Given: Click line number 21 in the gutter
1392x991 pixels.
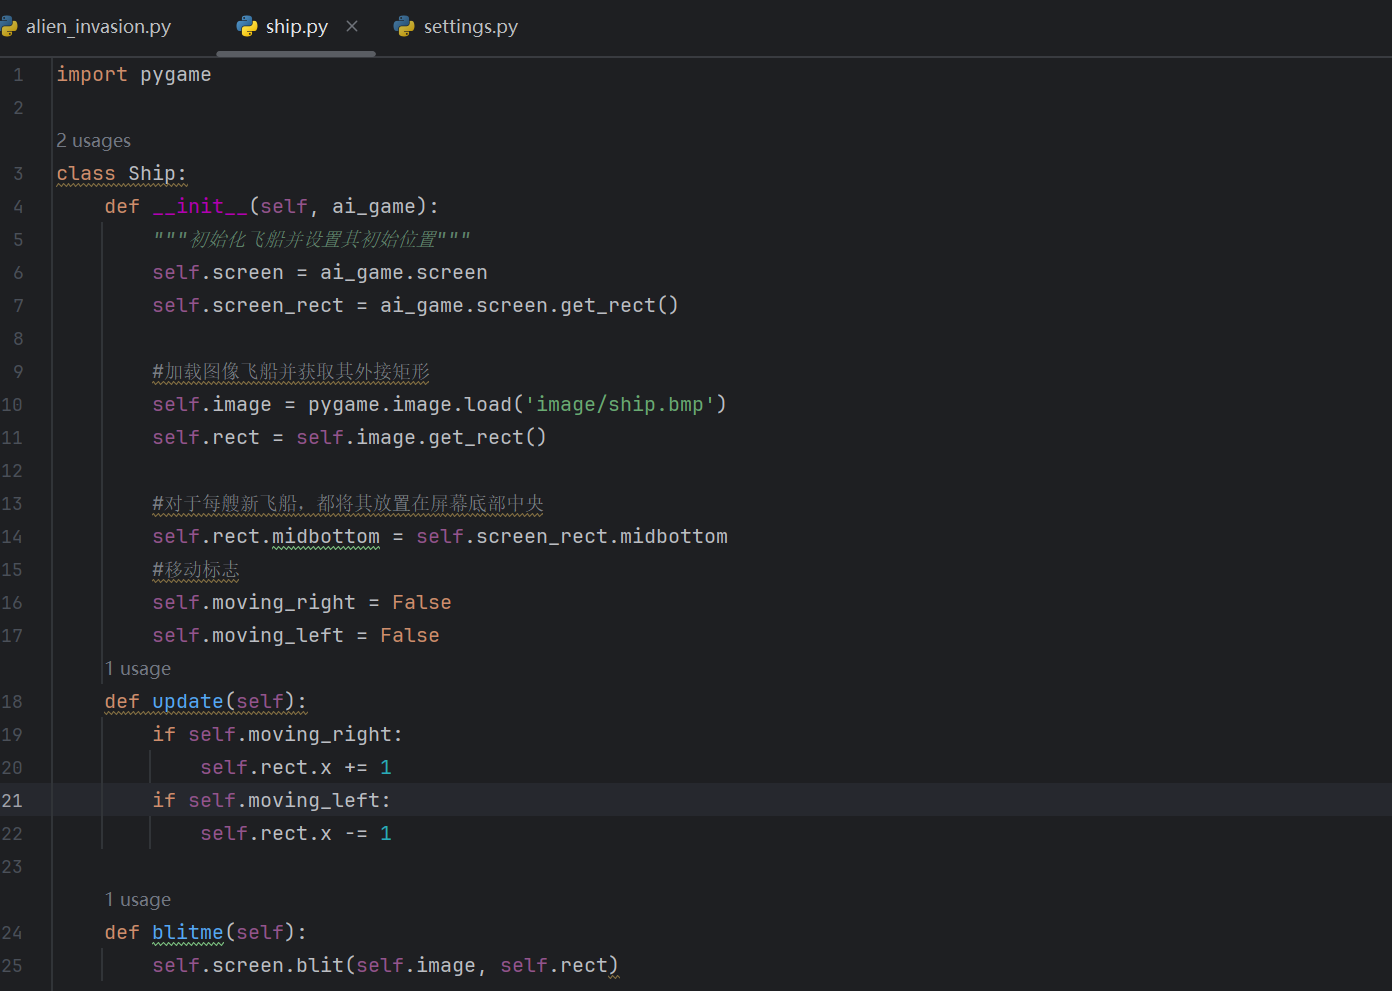Looking at the screenshot, I should coord(12,801).
